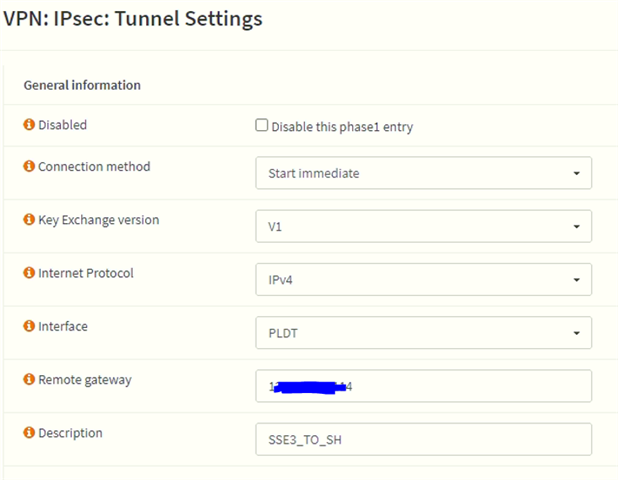Click the info icon beside Interface

29,326
